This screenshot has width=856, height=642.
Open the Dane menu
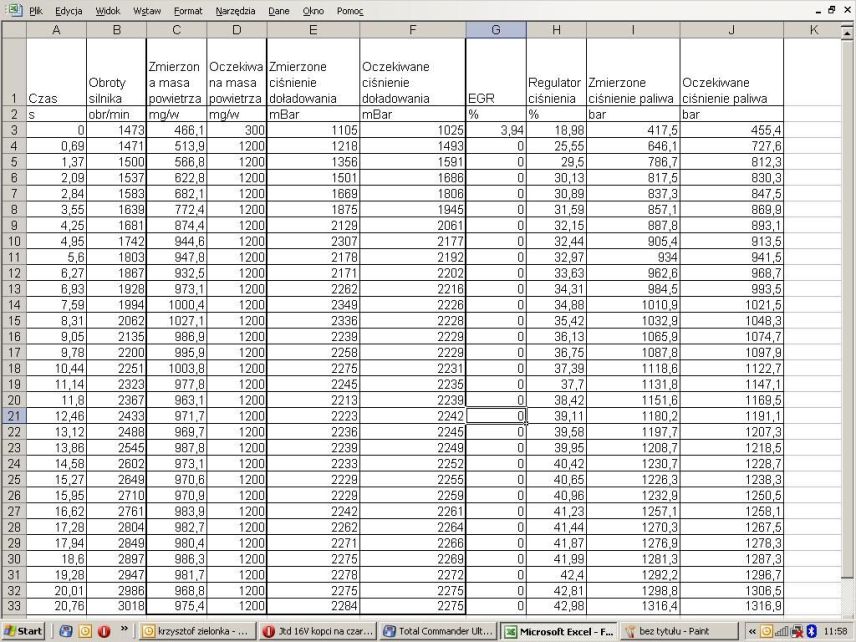(279, 11)
